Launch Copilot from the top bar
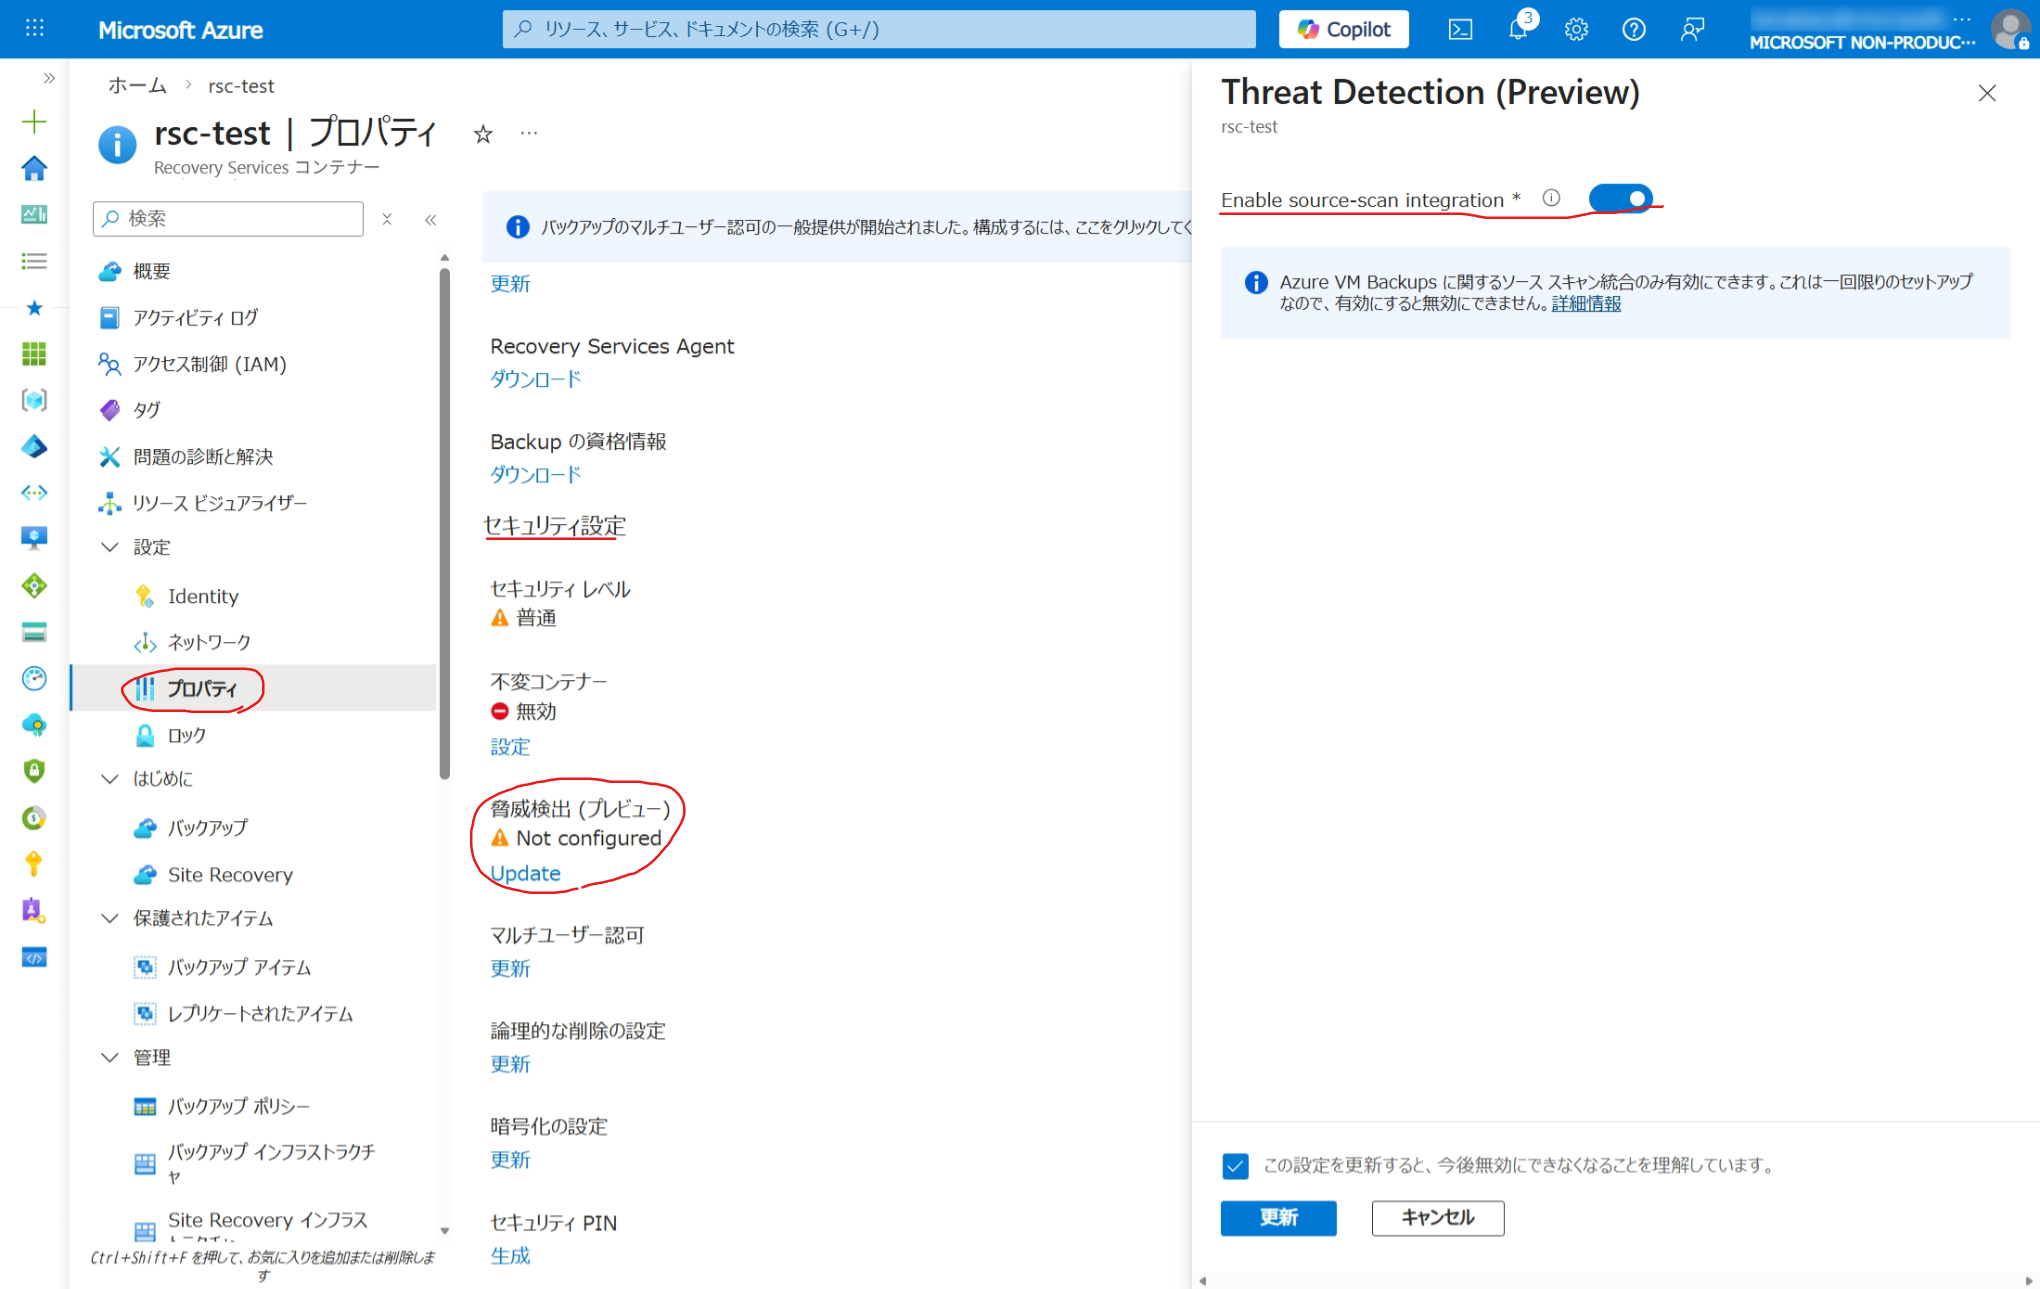The image size is (2040, 1289). tap(1343, 29)
